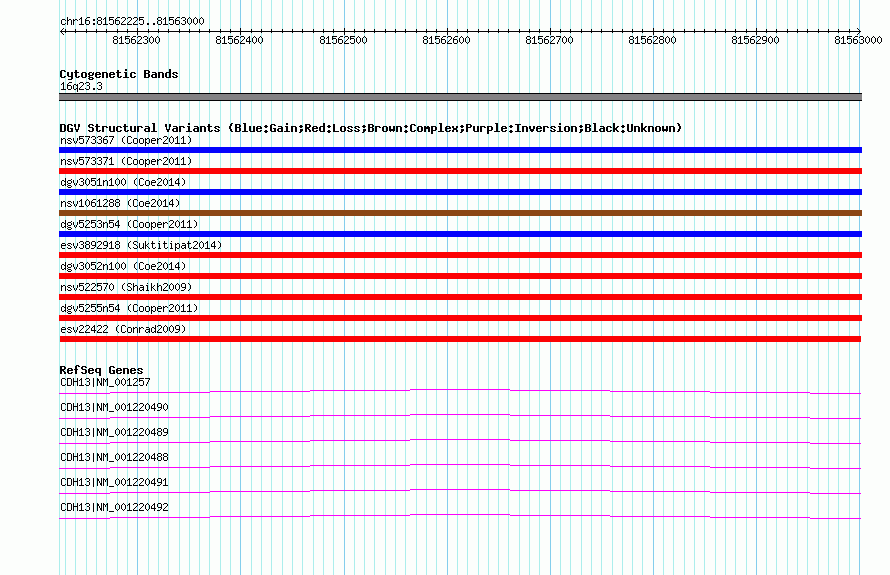This screenshot has height=575, width=890.
Task: Click the esv22422 (Conrad2009) red bar
Action: (x=460, y=339)
